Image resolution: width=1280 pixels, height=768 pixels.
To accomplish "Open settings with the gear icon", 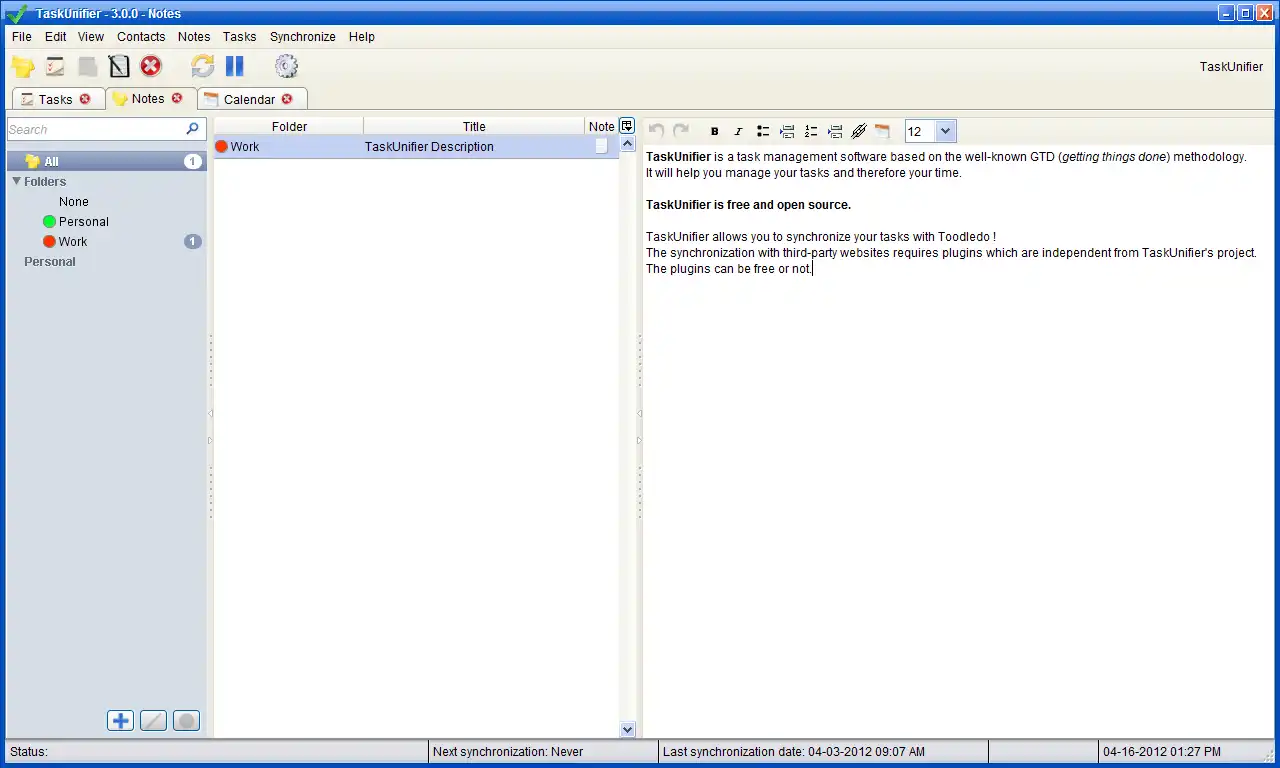I will (287, 67).
